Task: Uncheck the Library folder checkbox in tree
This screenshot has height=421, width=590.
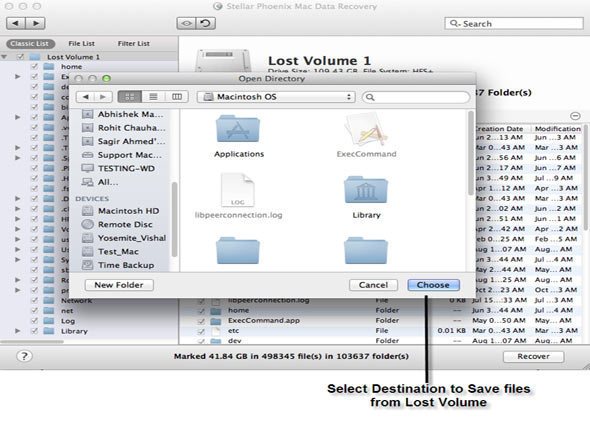Action: (35, 331)
